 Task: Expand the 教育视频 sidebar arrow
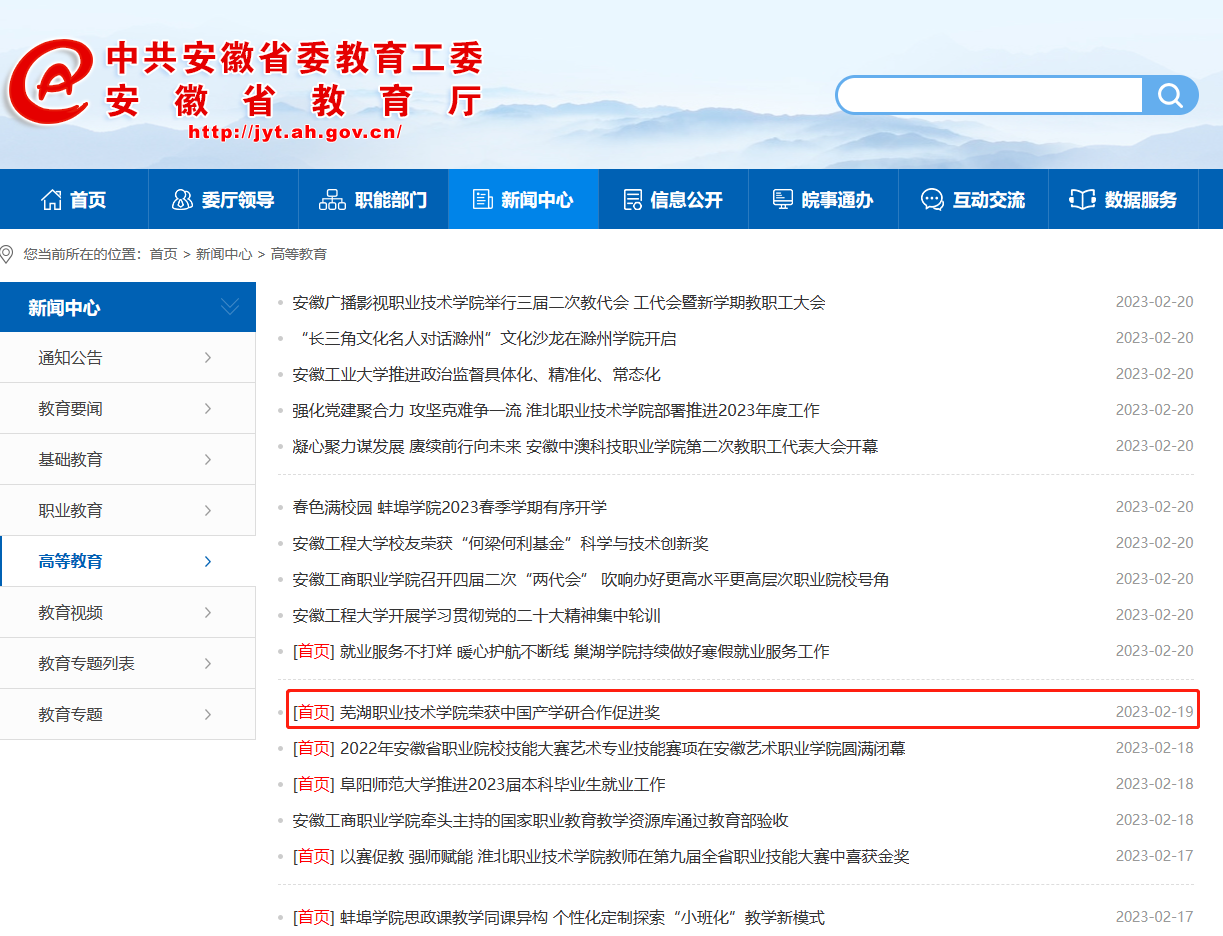click(x=208, y=613)
